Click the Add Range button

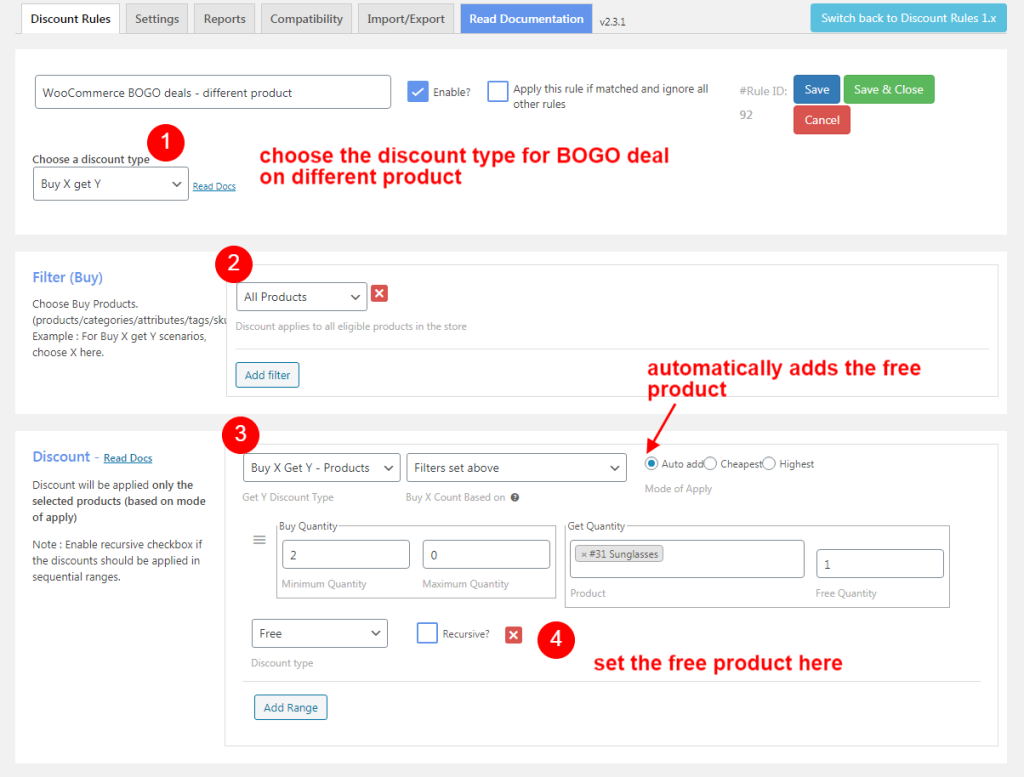click(x=291, y=708)
